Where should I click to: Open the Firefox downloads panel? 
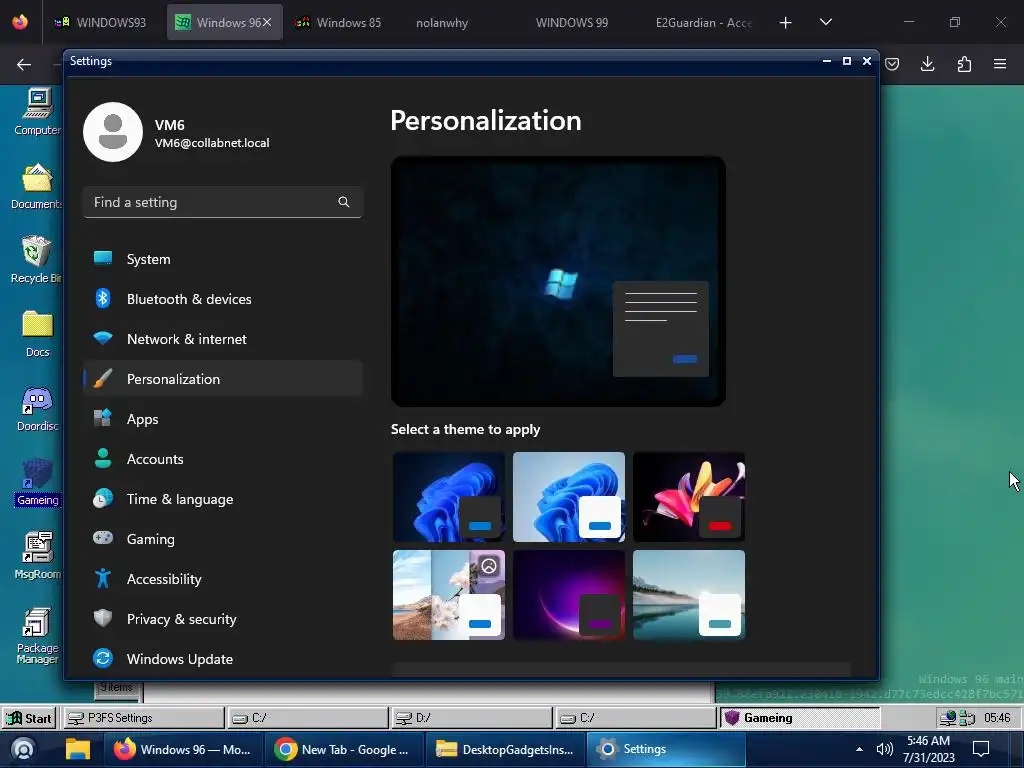tap(927, 64)
